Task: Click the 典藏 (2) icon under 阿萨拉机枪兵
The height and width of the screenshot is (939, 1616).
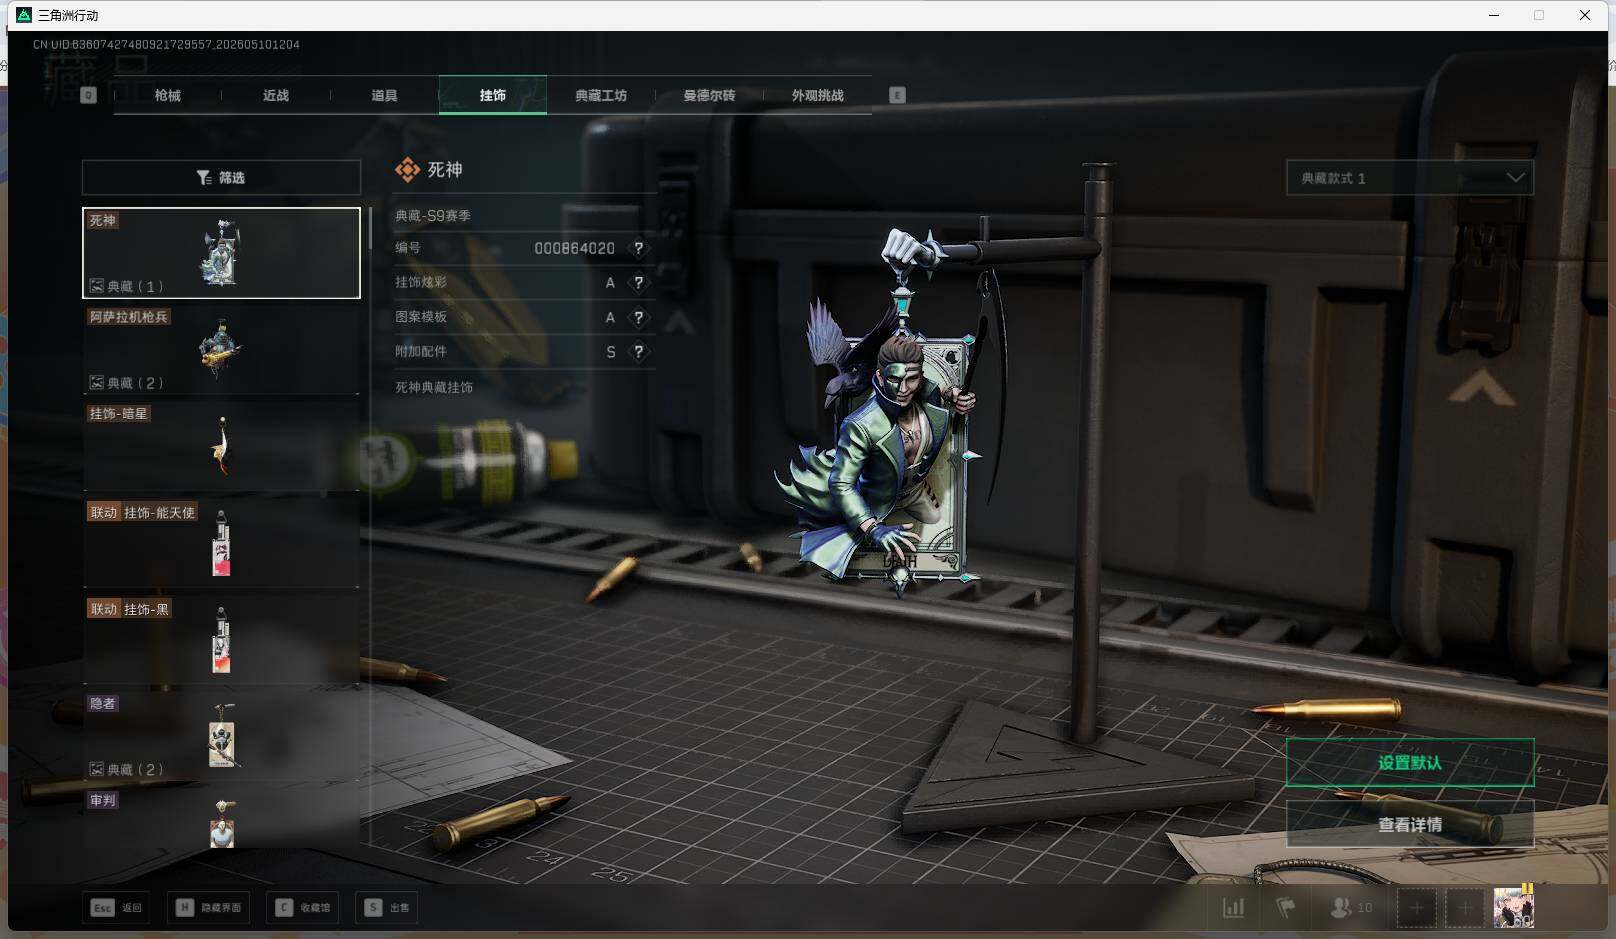Action: pyautogui.click(x=97, y=382)
